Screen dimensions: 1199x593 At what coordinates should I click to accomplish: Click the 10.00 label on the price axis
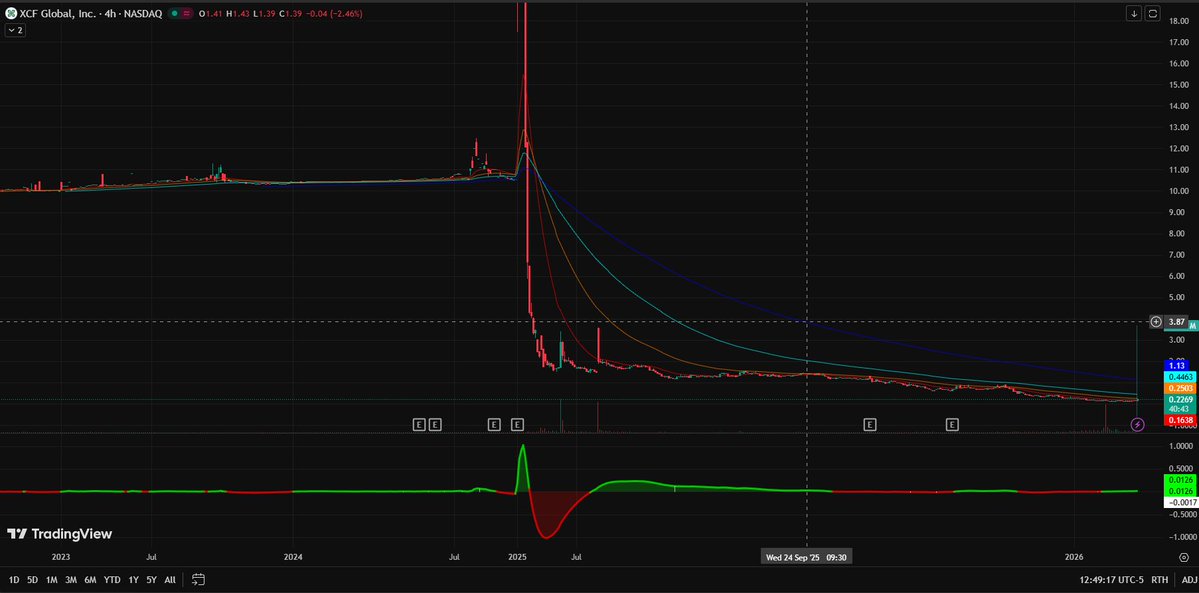1181,191
